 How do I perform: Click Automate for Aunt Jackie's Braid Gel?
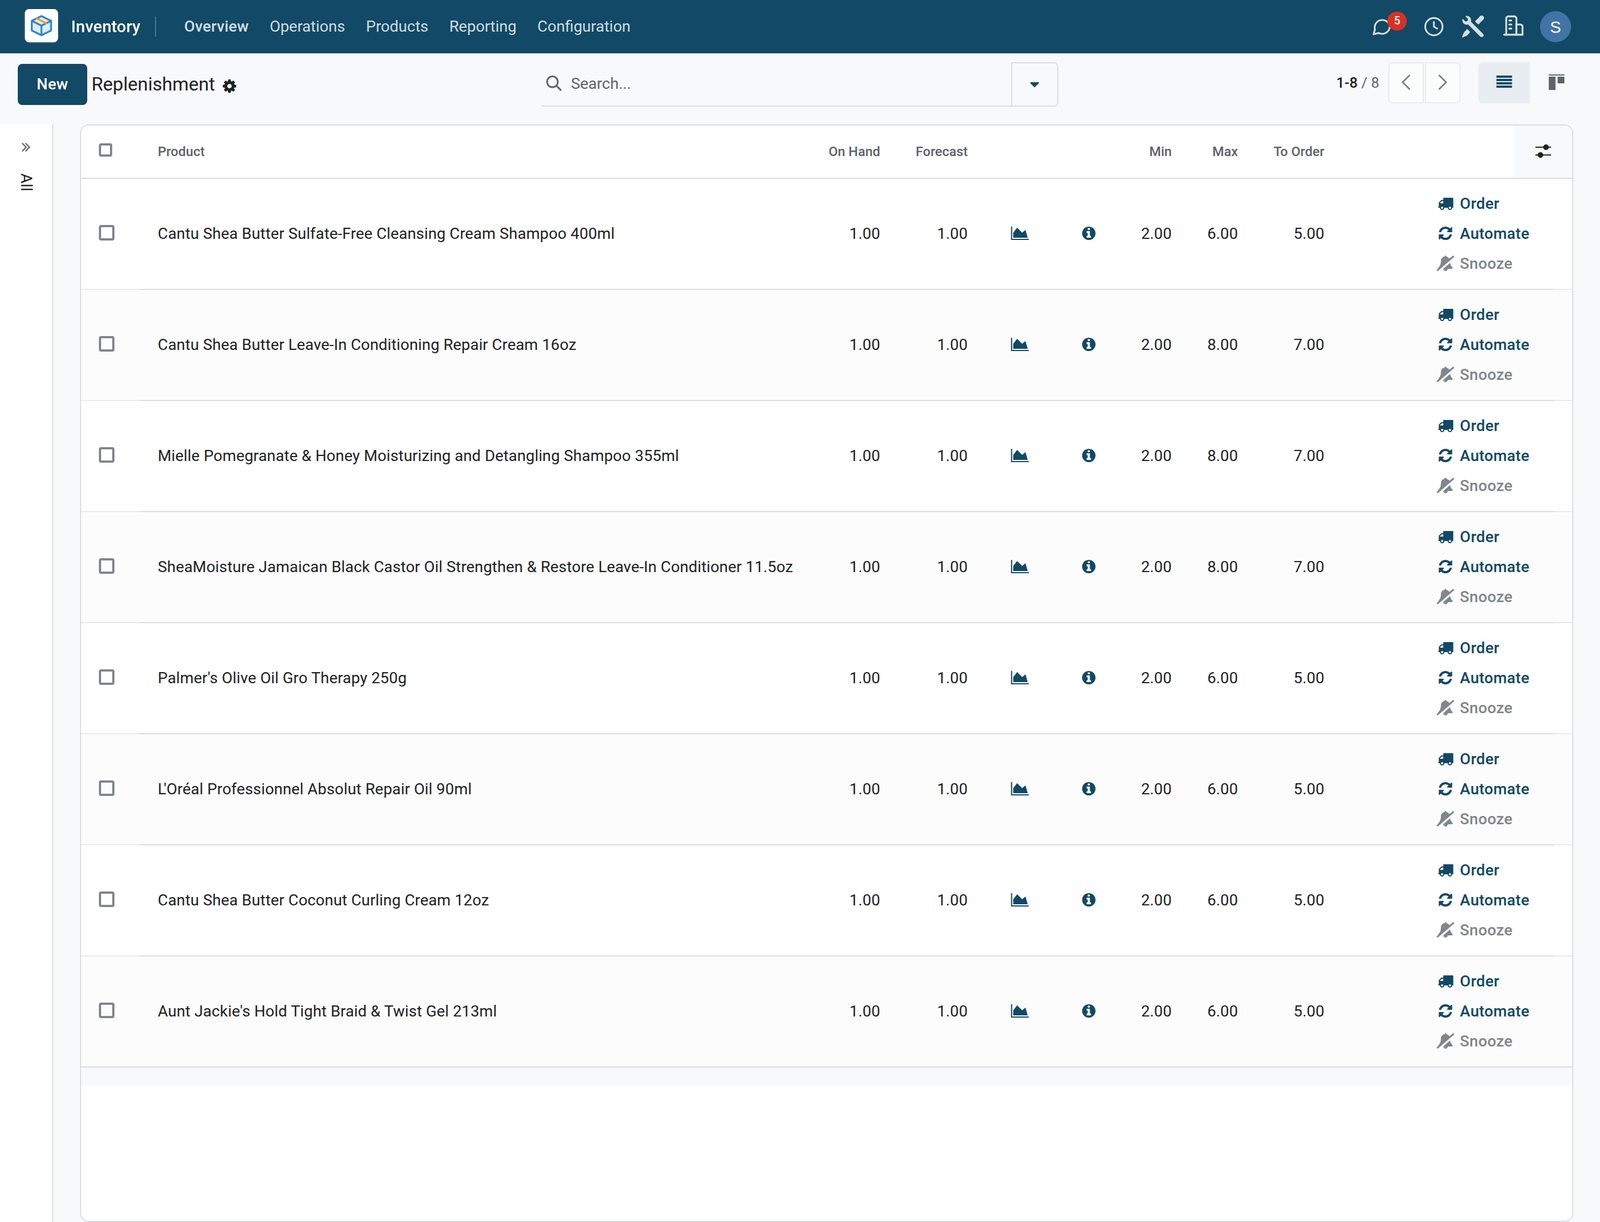1483,1011
